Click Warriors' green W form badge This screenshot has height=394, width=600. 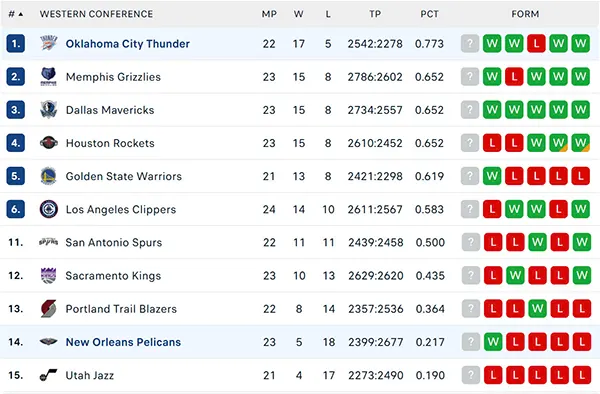click(492, 176)
